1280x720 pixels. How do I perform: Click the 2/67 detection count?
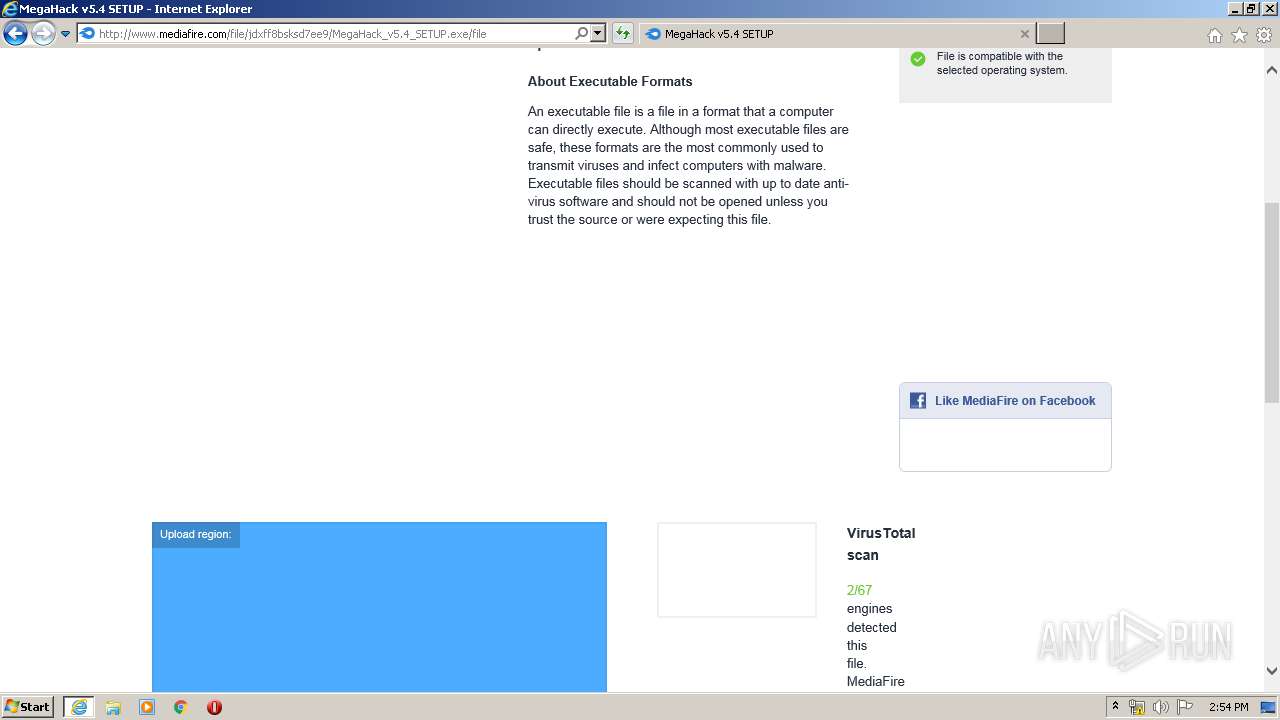[x=859, y=590]
